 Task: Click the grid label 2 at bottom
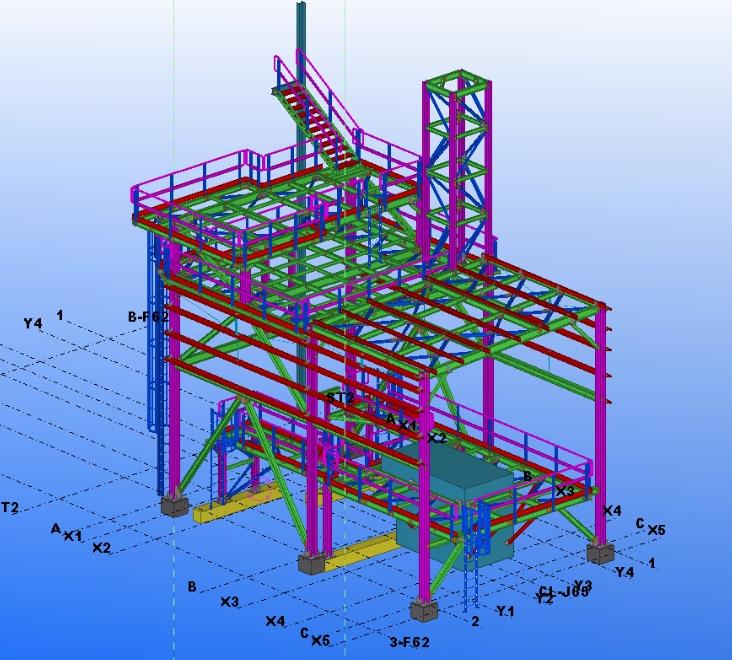click(x=475, y=622)
